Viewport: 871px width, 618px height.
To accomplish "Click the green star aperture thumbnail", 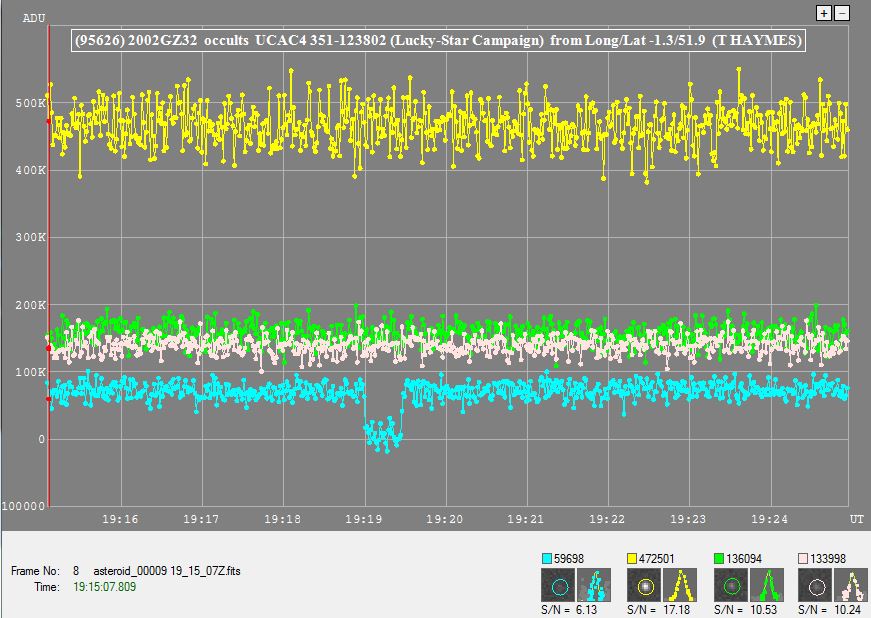I will pyautogui.click(x=732, y=585).
